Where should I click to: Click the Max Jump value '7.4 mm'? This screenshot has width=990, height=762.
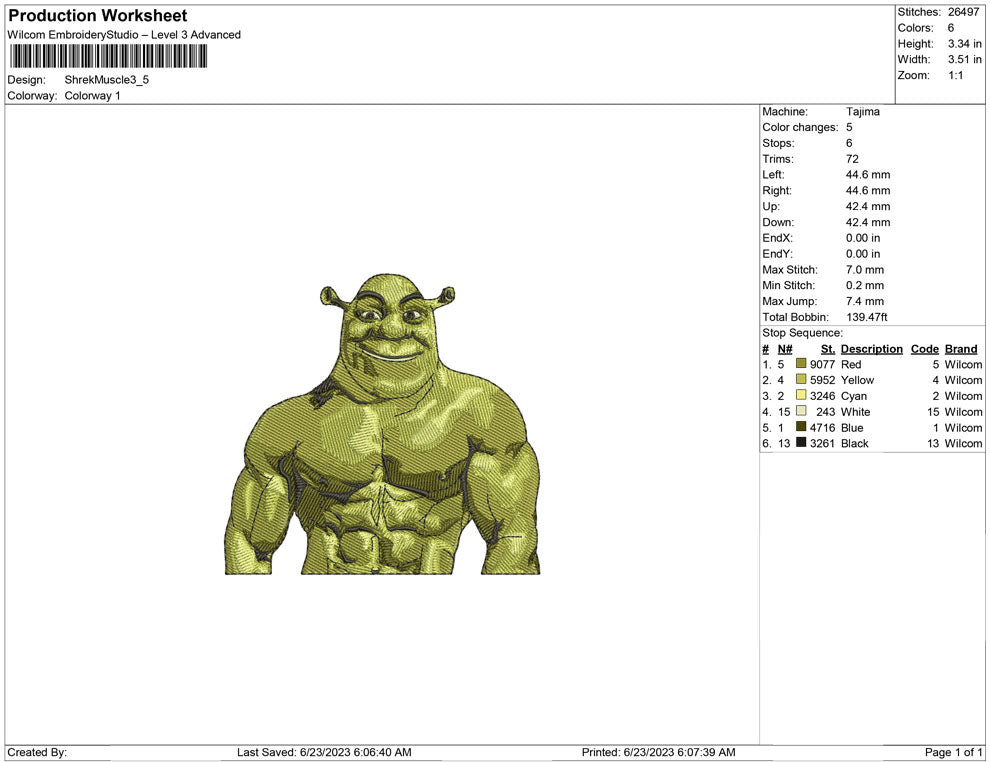(865, 301)
